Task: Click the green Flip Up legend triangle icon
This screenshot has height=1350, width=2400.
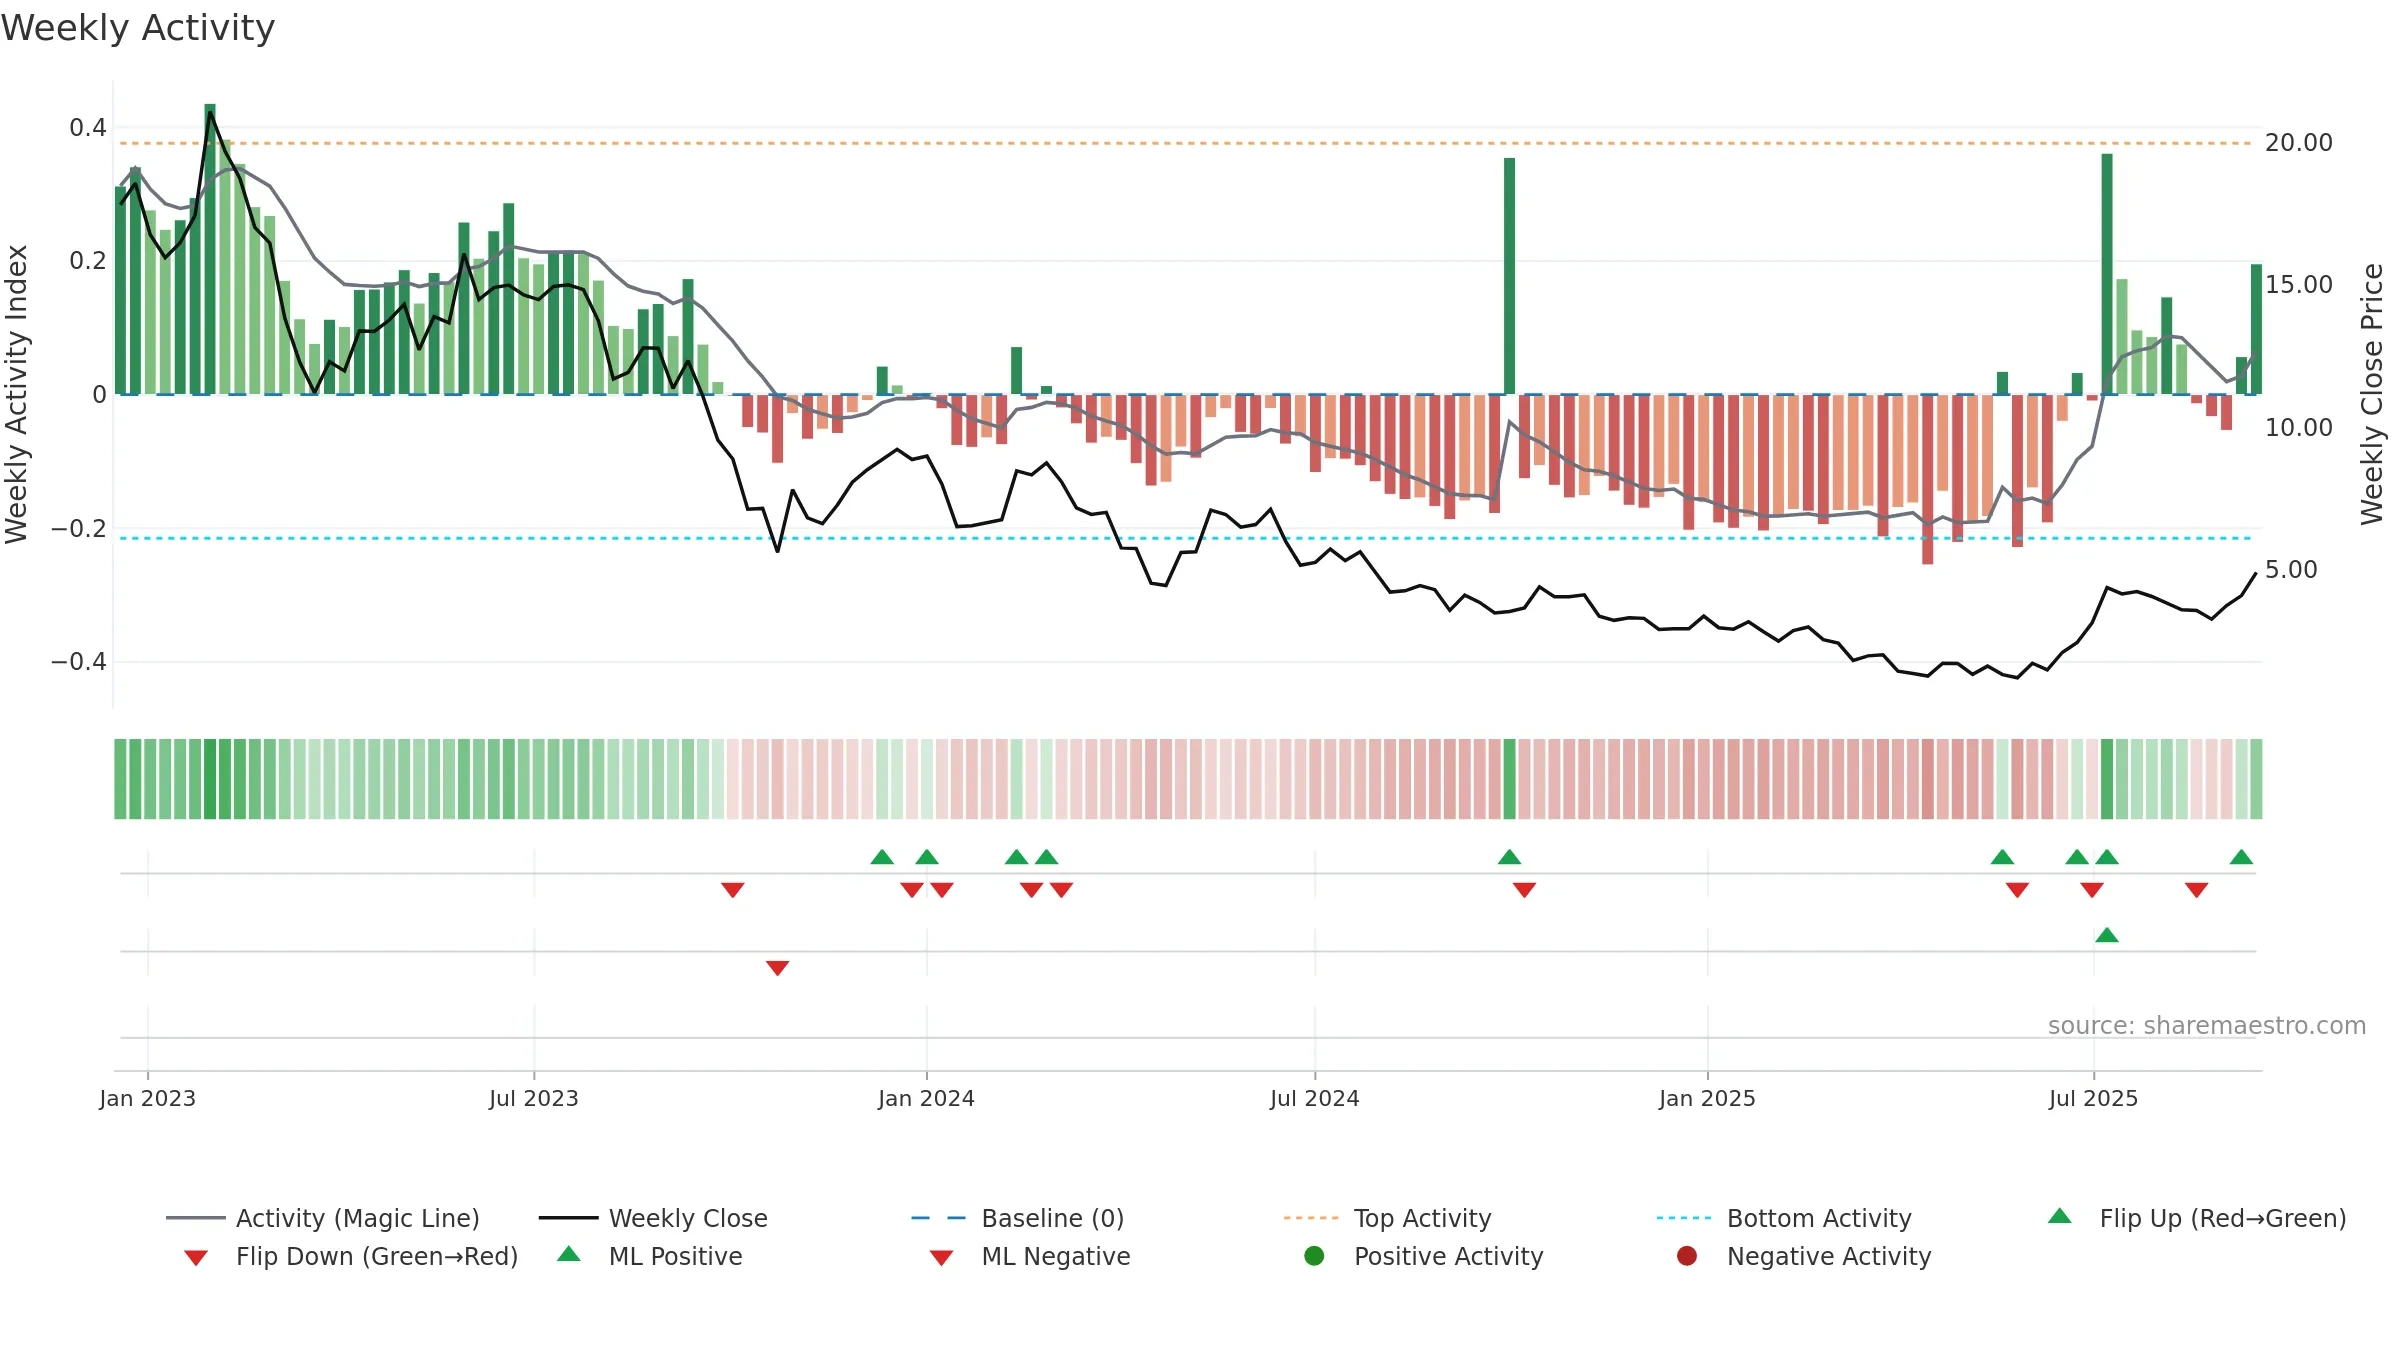Action: (x=2060, y=1216)
